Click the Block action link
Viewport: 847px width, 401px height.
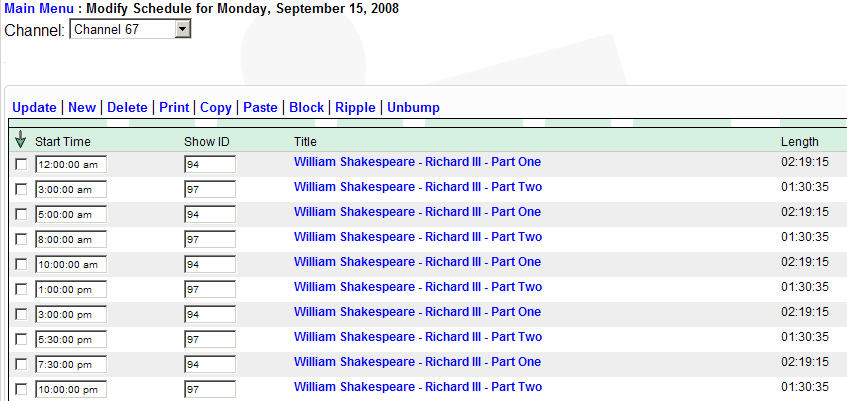307,107
